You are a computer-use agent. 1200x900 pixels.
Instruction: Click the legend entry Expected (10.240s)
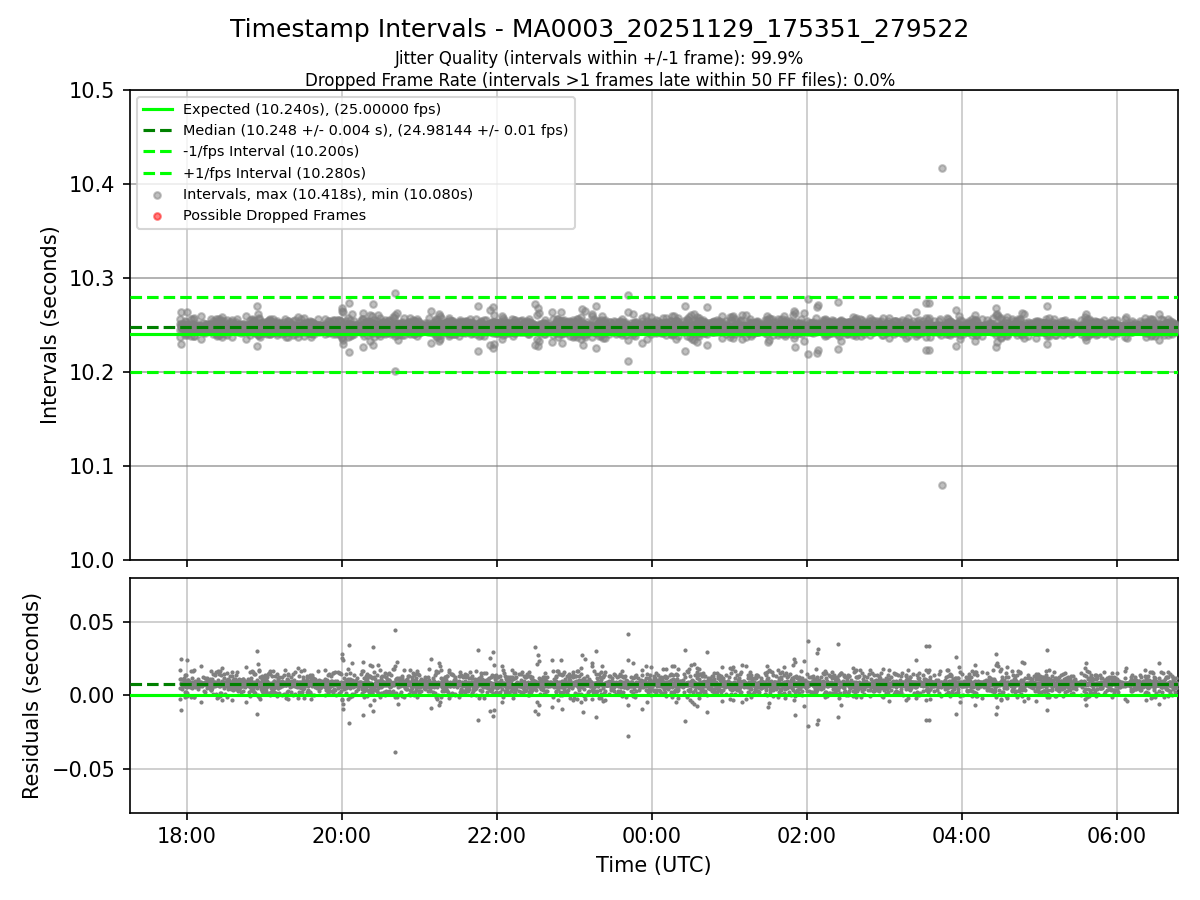[x=312, y=109]
